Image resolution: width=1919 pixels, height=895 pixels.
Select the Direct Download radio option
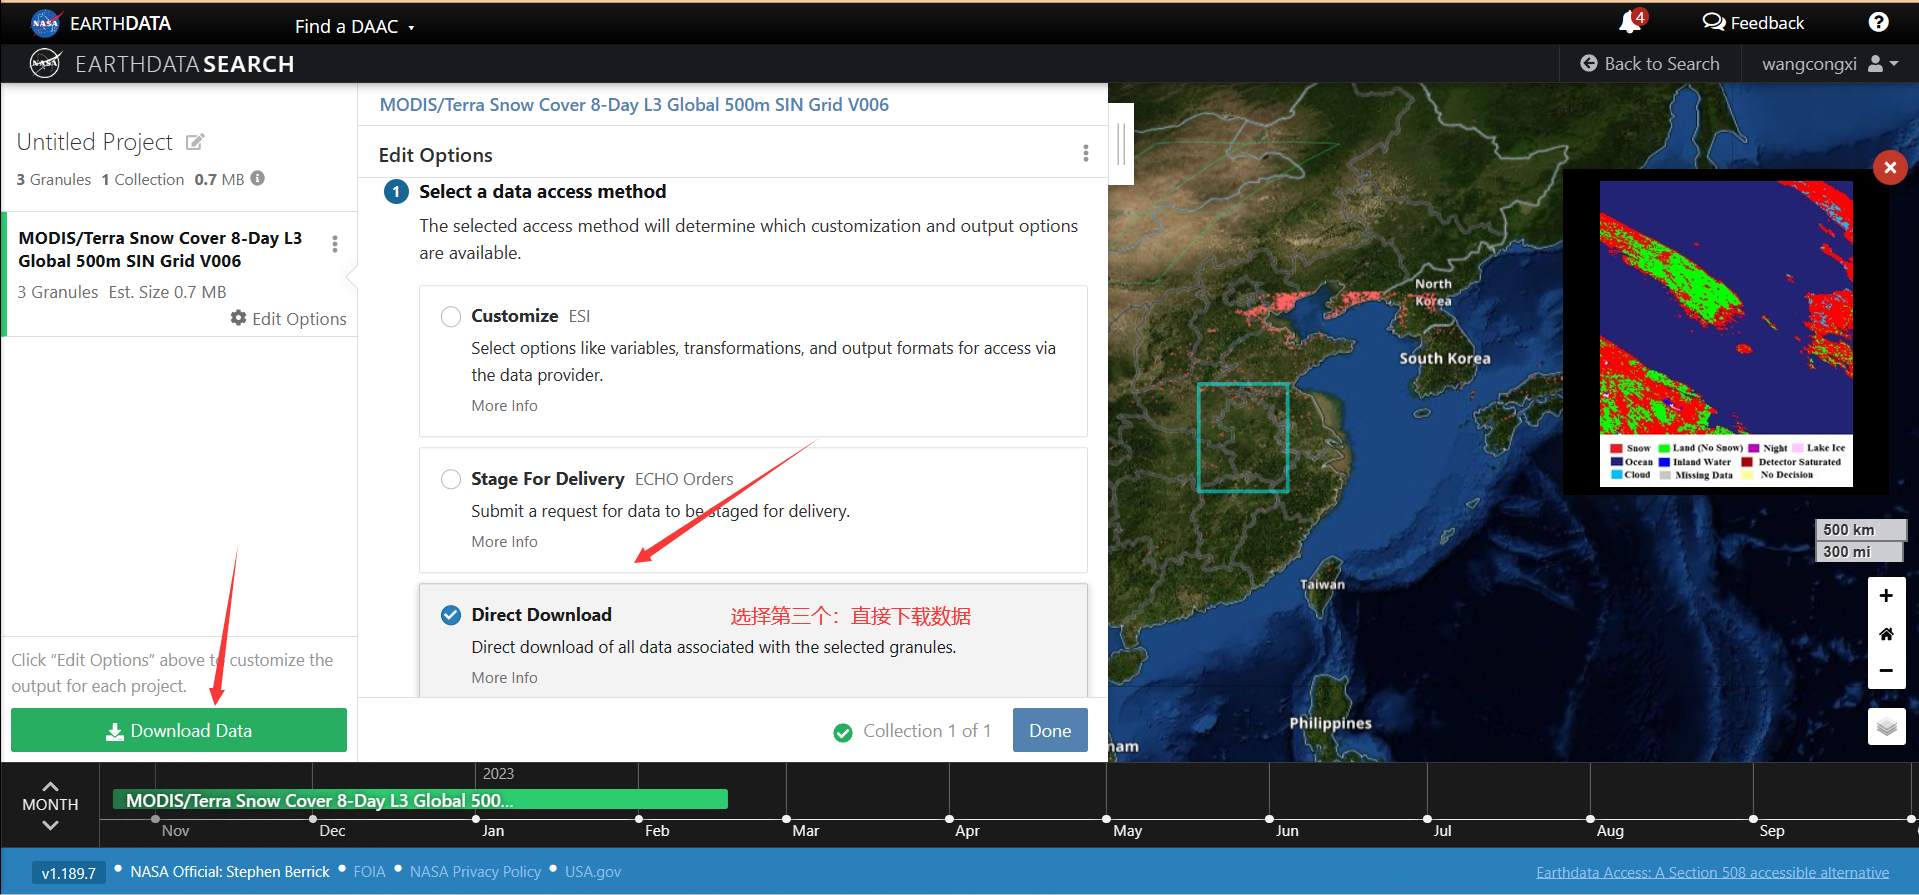point(451,615)
